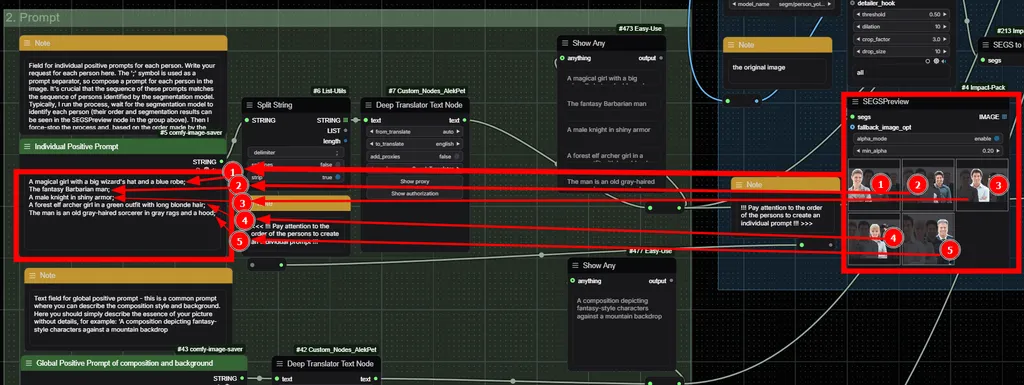The image size is (1024, 385).
Task: Open the SEGSPreview node menu icon
Action: click(855, 102)
